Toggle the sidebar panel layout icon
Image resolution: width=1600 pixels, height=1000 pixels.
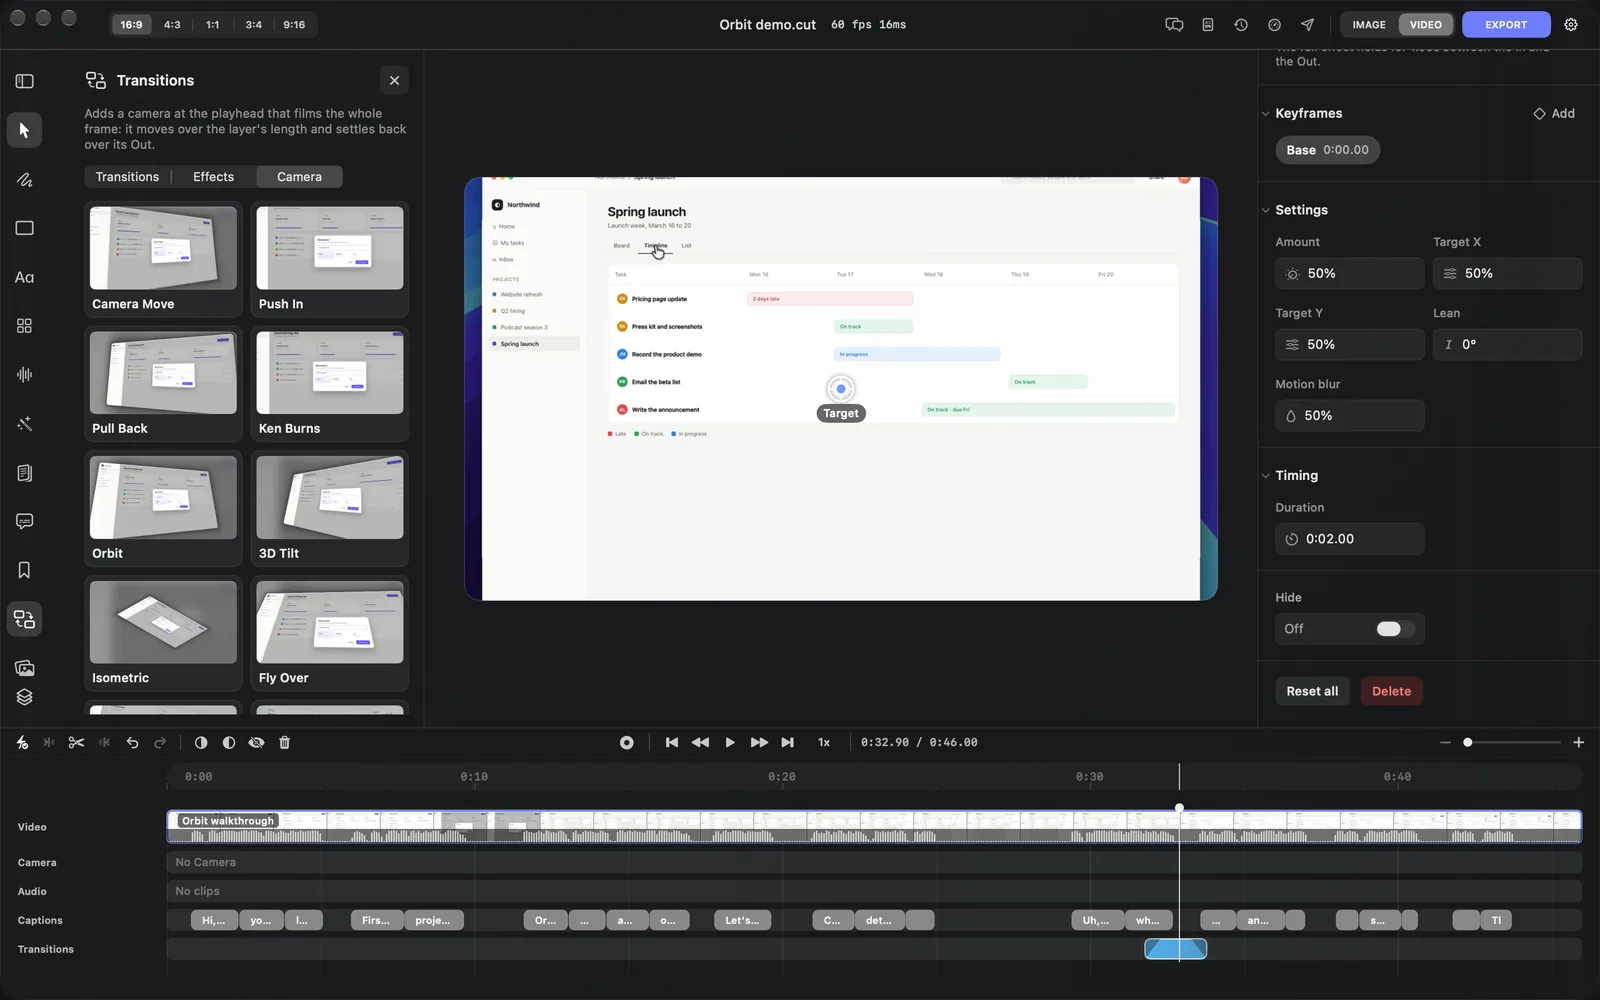pyautogui.click(x=24, y=81)
